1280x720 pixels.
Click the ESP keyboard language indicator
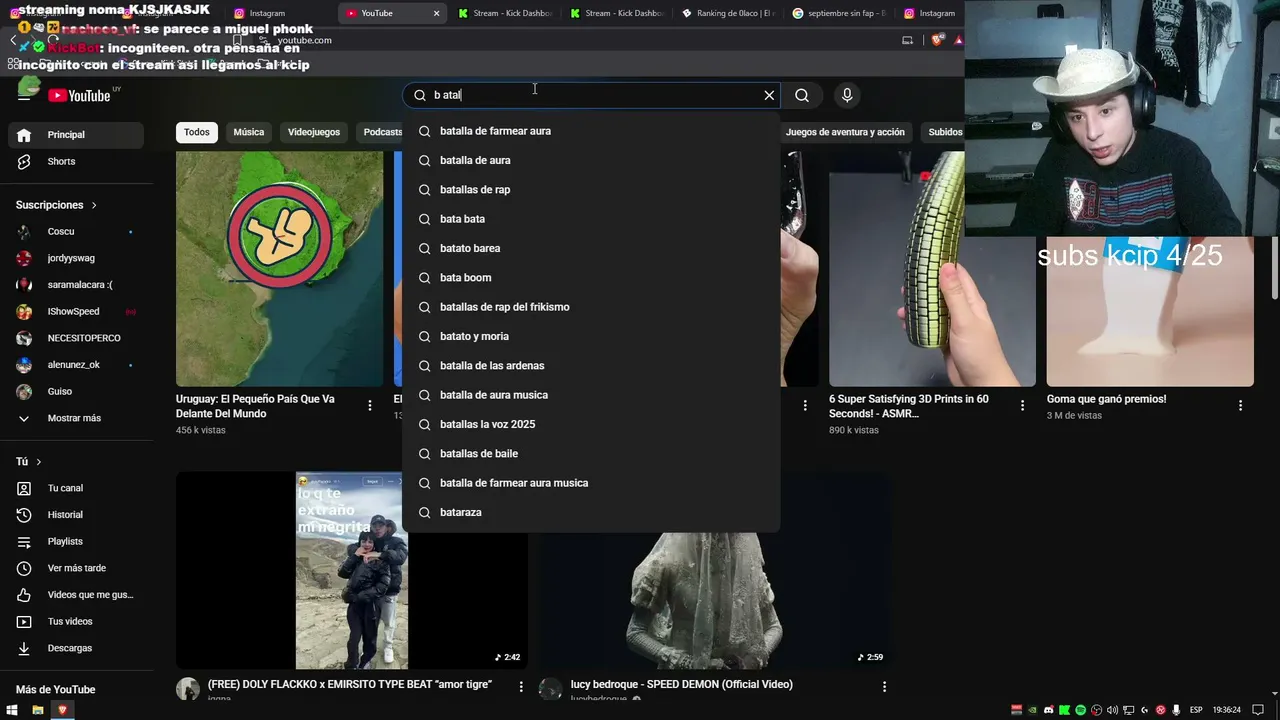(x=1196, y=710)
